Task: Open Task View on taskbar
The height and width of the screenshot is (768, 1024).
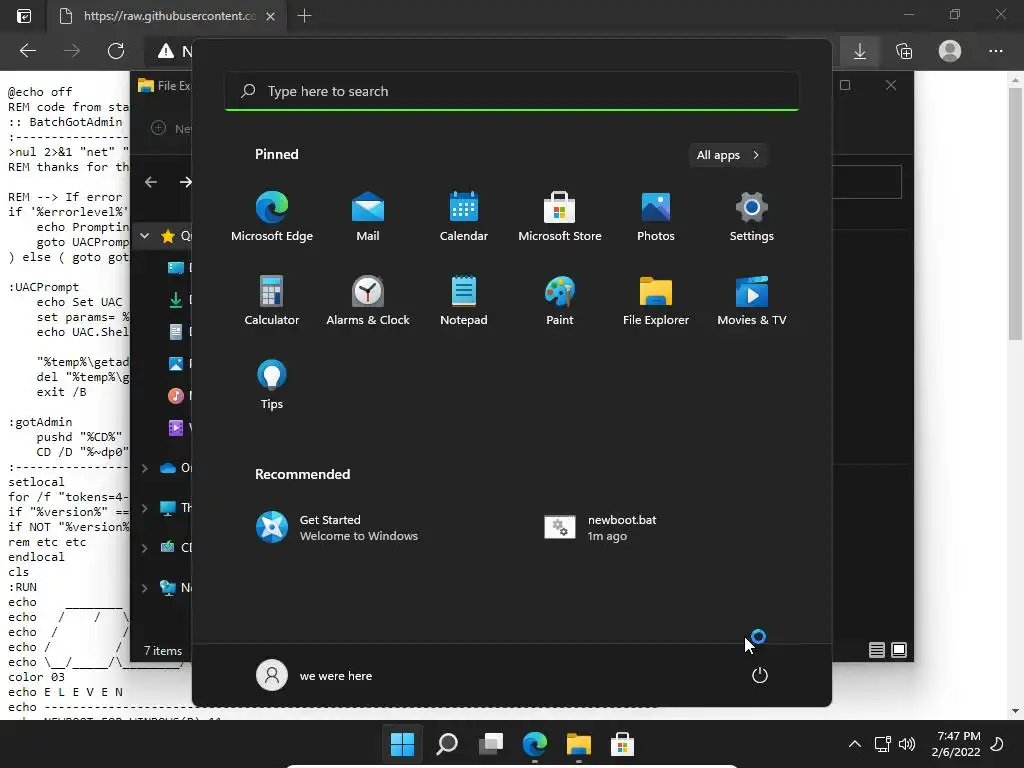Action: tap(491, 744)
